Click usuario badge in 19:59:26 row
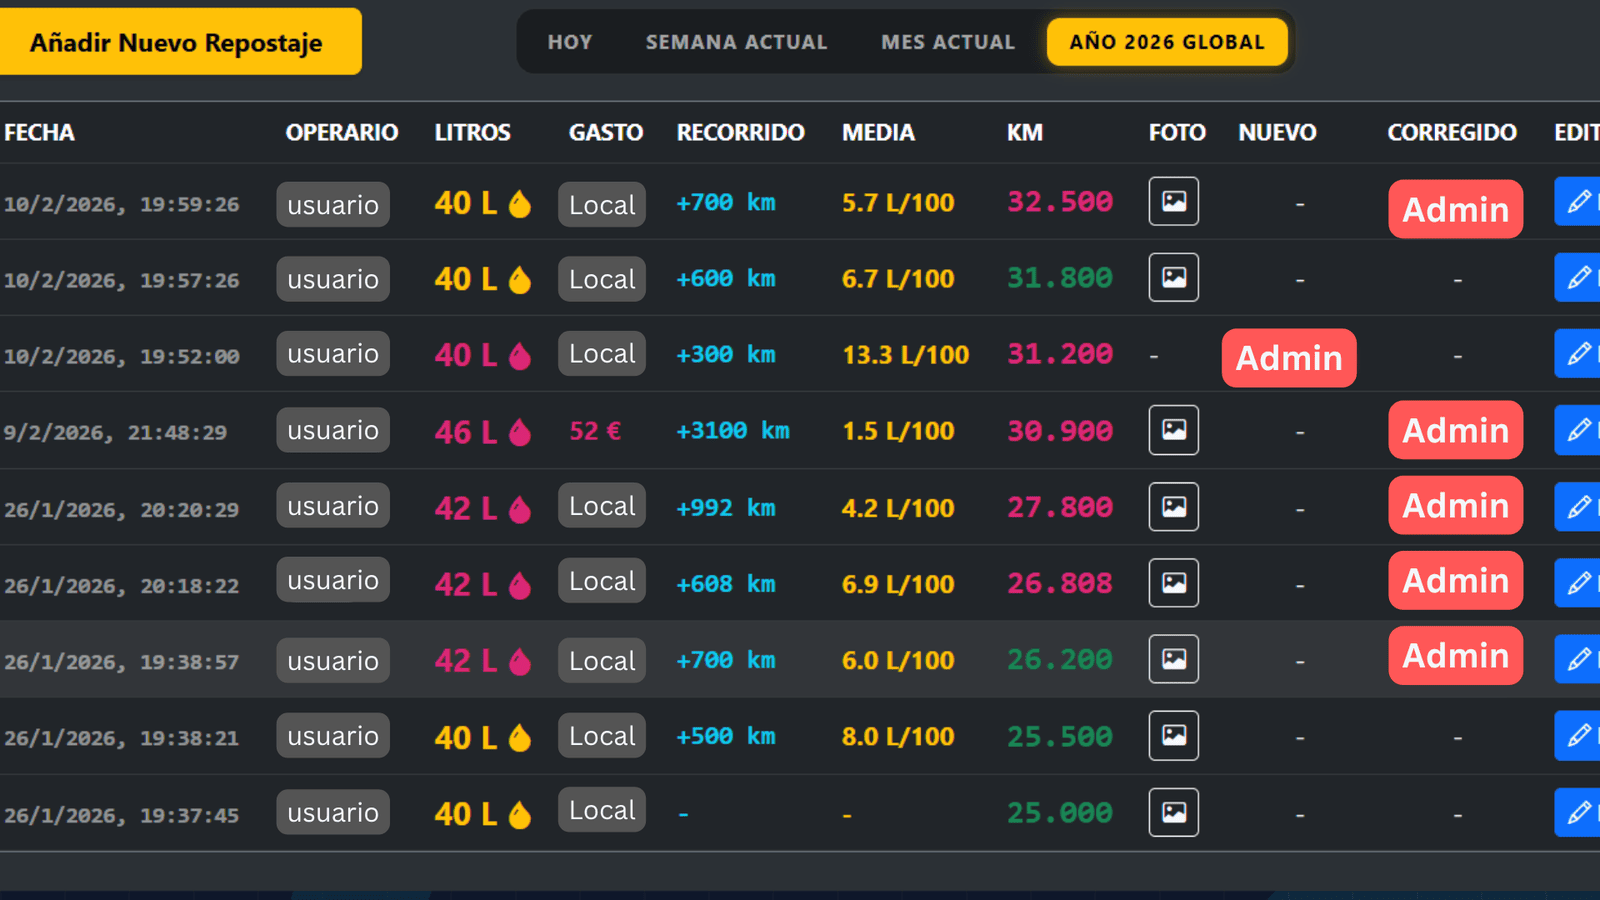1600x900 pixels. [333, 204]
